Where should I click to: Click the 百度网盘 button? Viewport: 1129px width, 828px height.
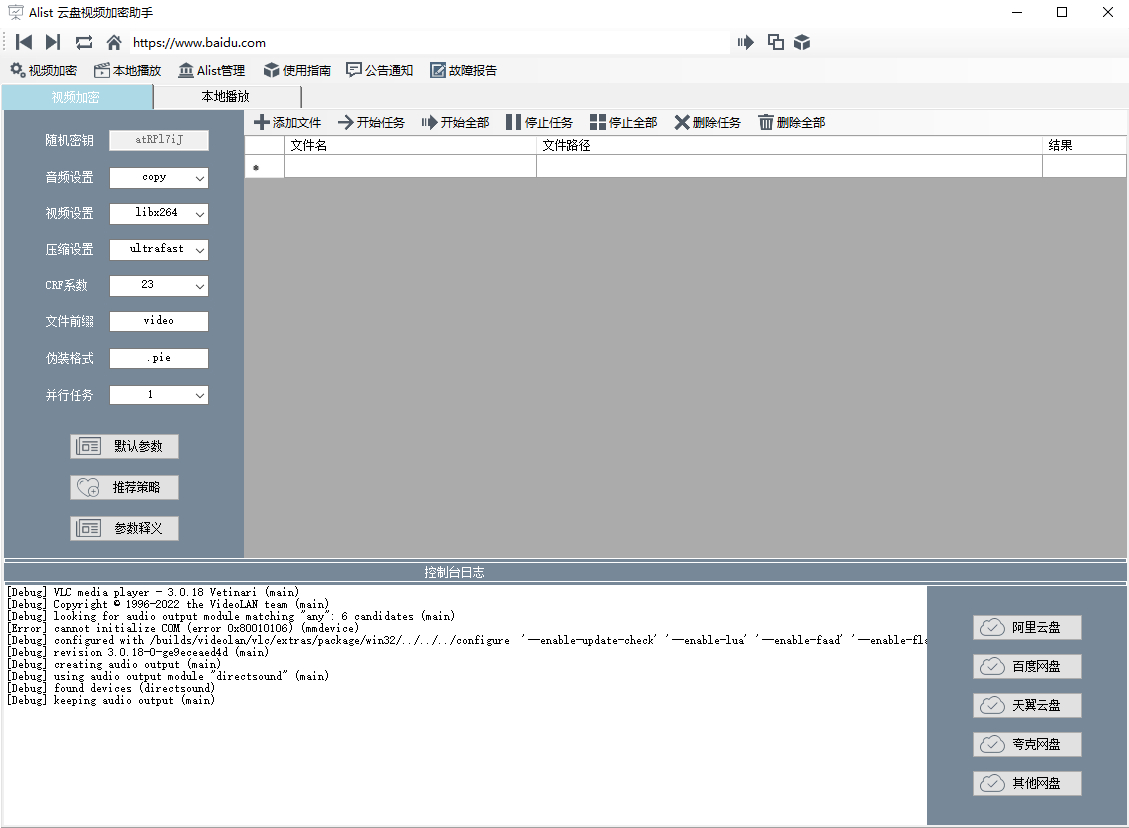1027,667
